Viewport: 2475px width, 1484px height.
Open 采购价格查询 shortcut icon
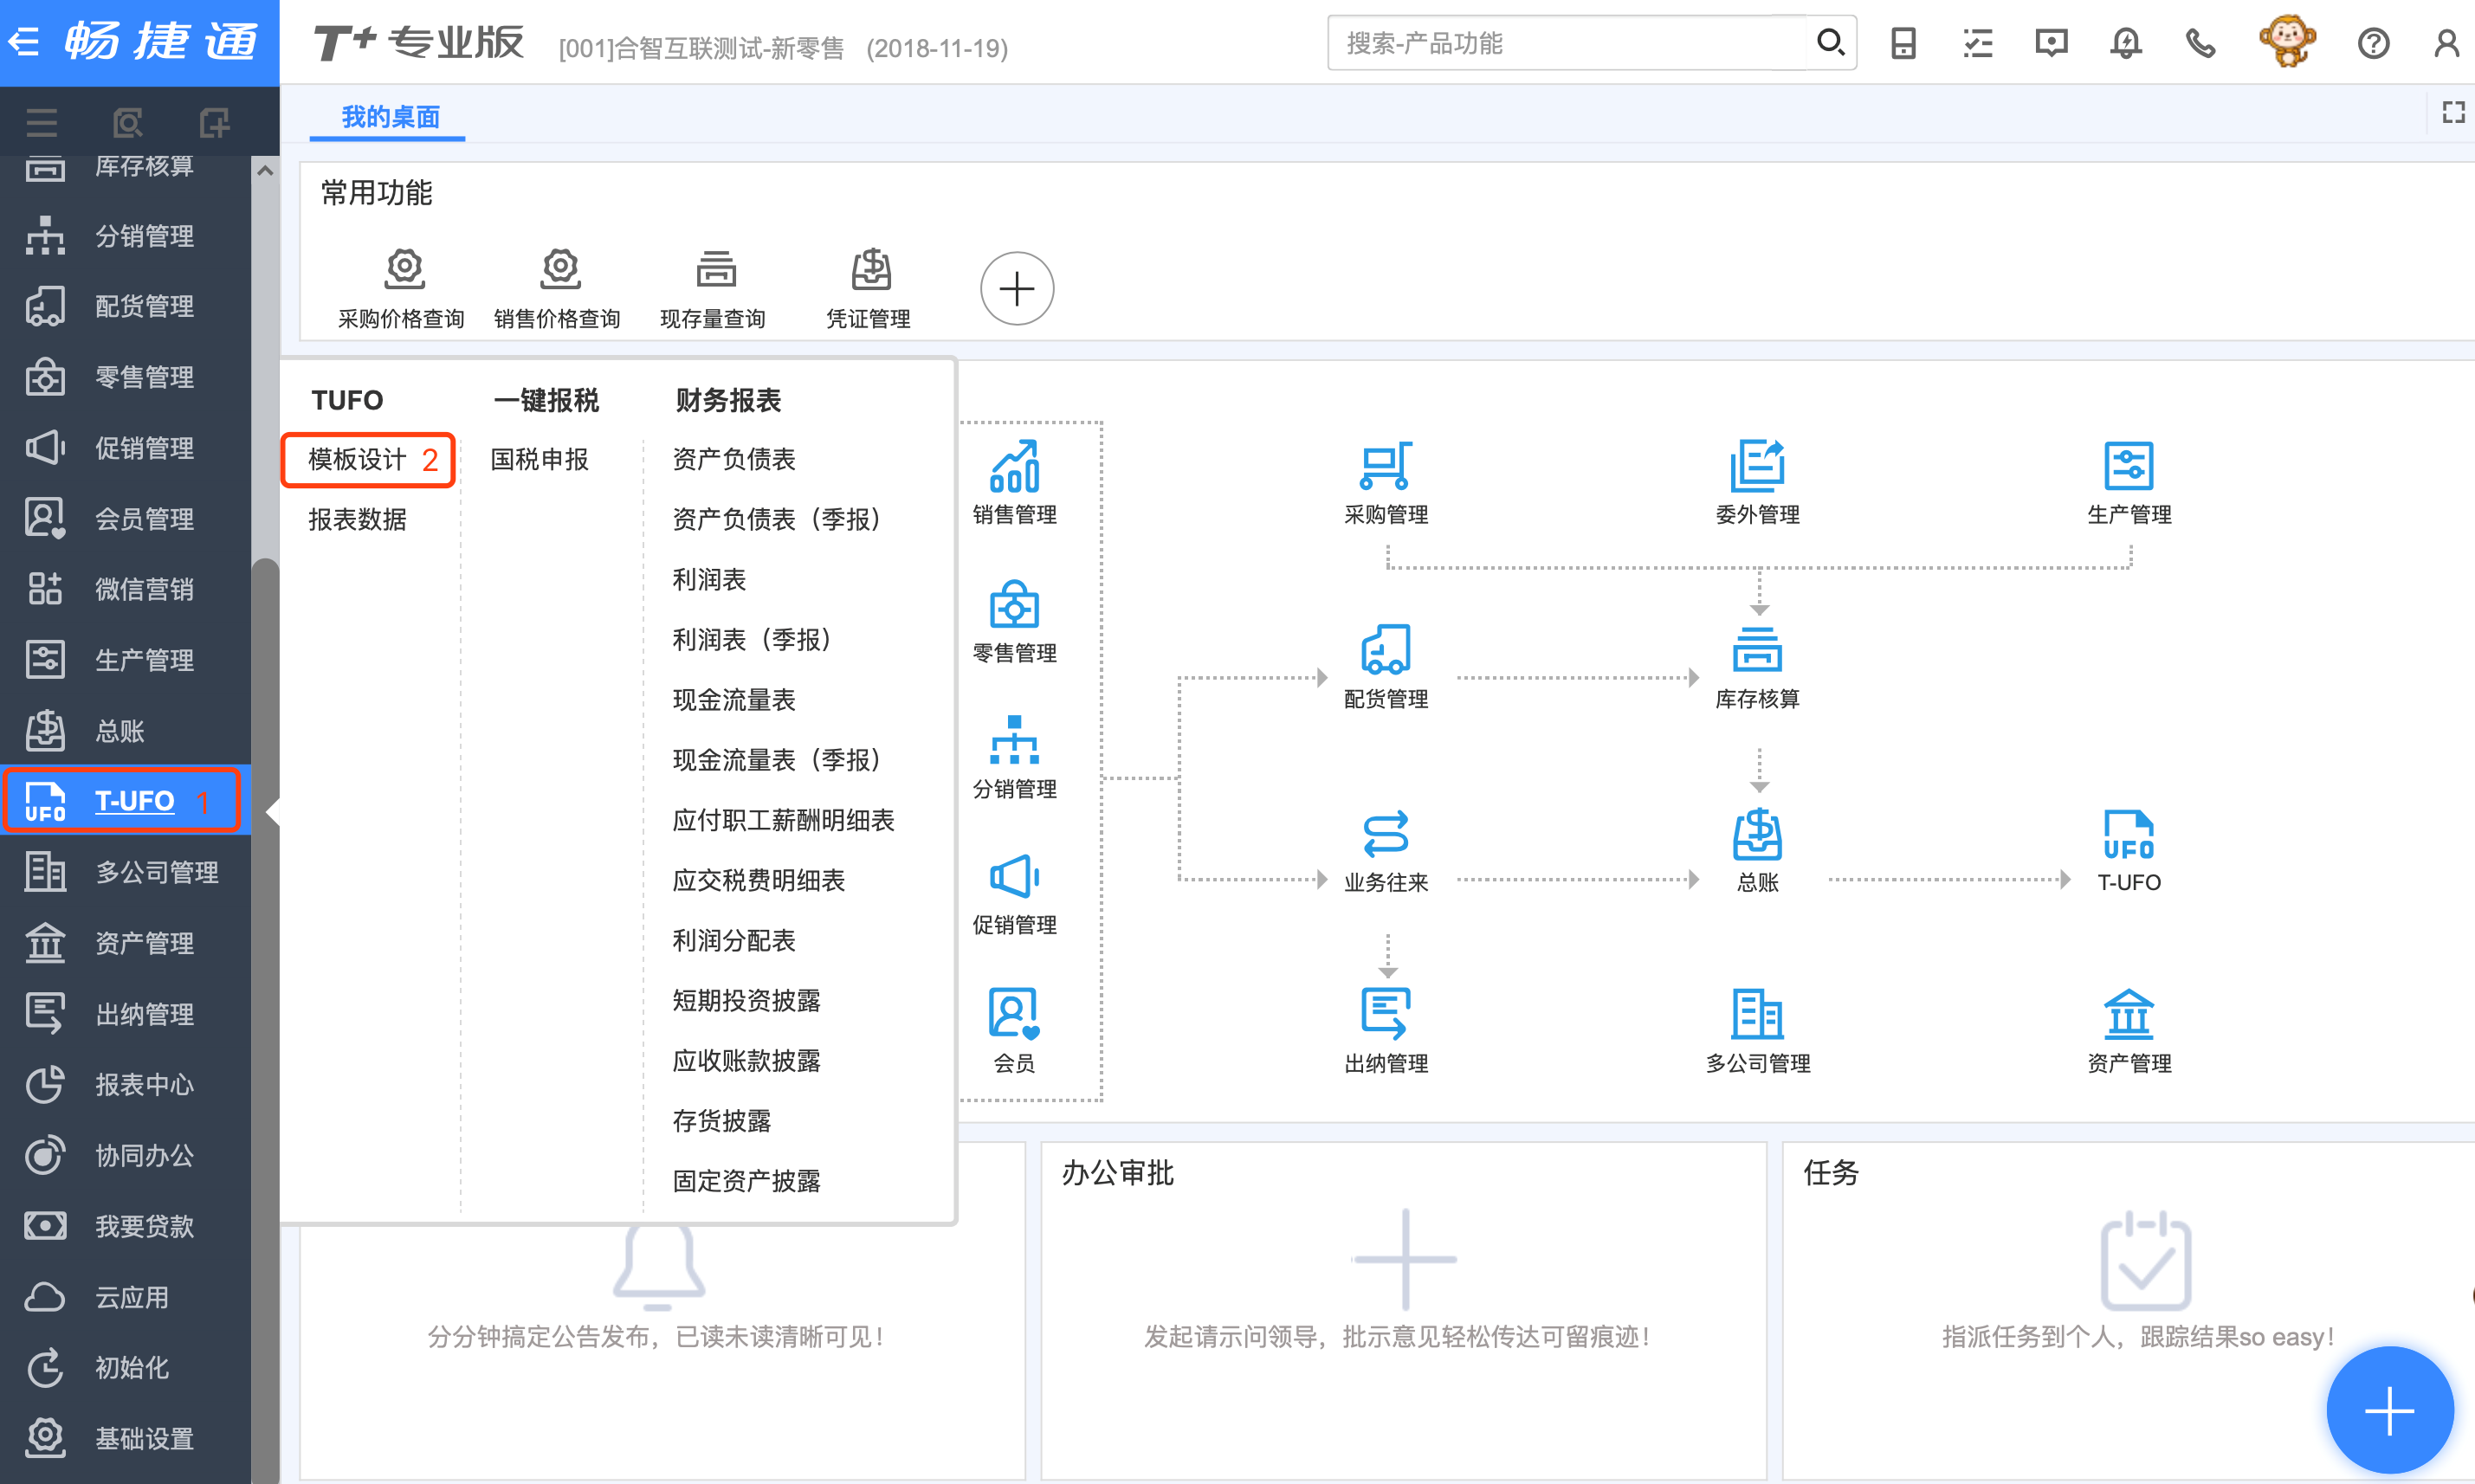coord(404,268)
